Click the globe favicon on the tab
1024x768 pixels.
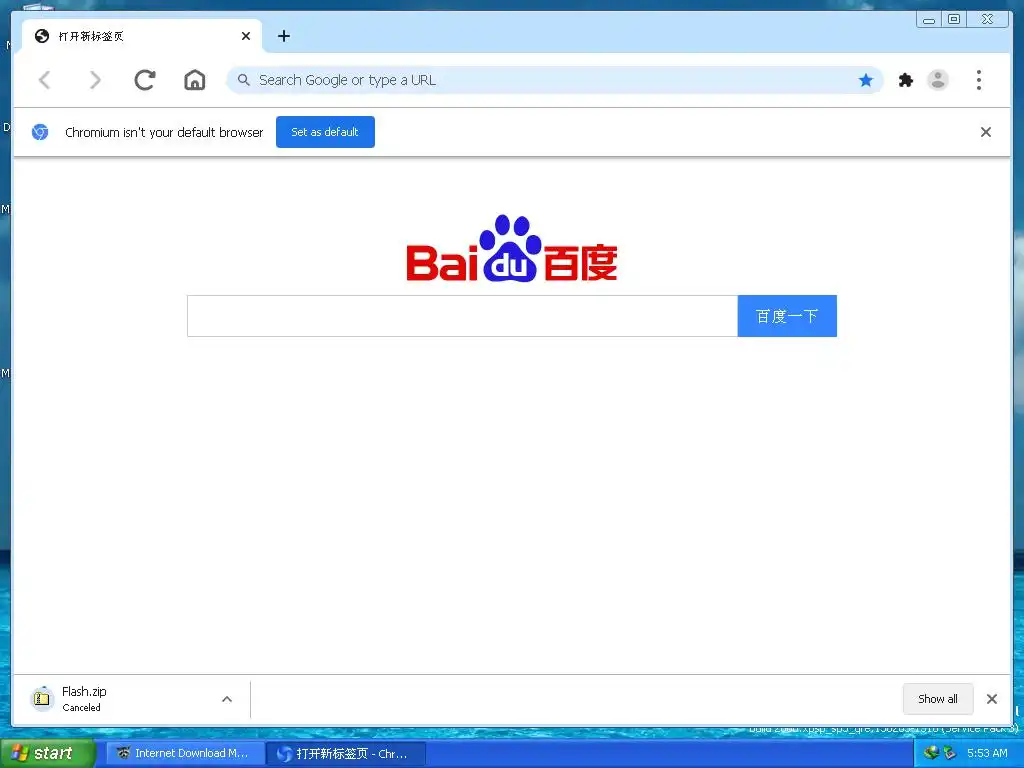(x=42, y=36)
